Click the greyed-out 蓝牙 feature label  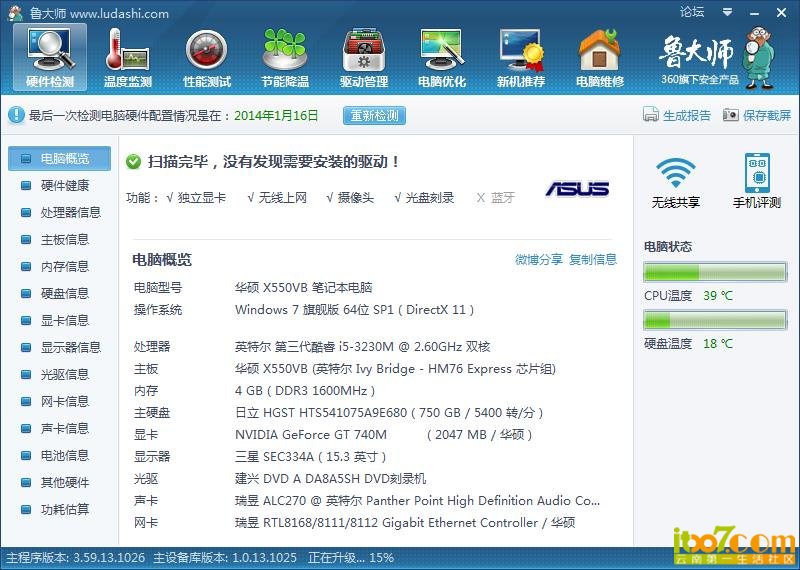tap(503, 197)
